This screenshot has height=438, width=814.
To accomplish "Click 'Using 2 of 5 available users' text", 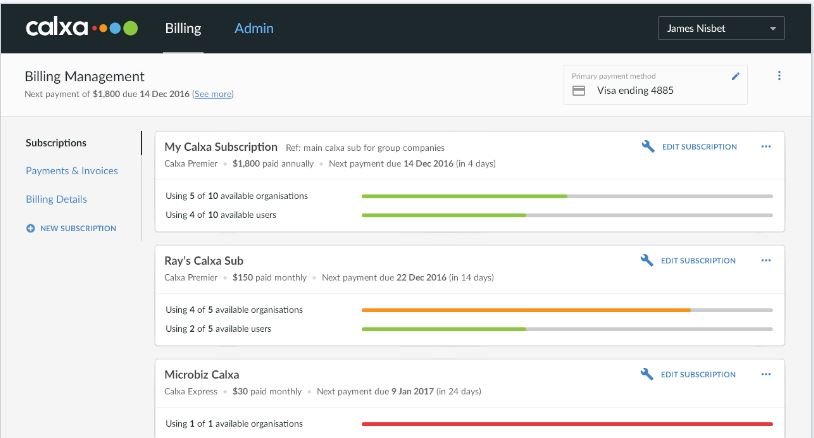I will point(218,328).
